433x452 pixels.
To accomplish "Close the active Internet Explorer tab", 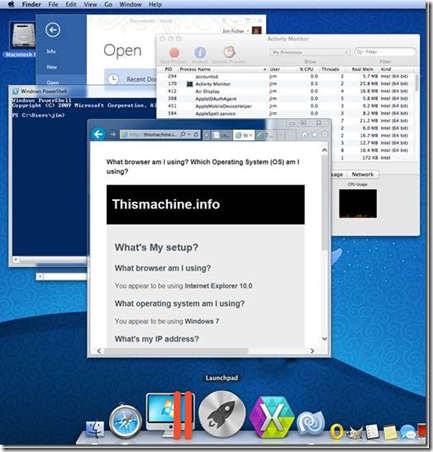I will 251,135.
